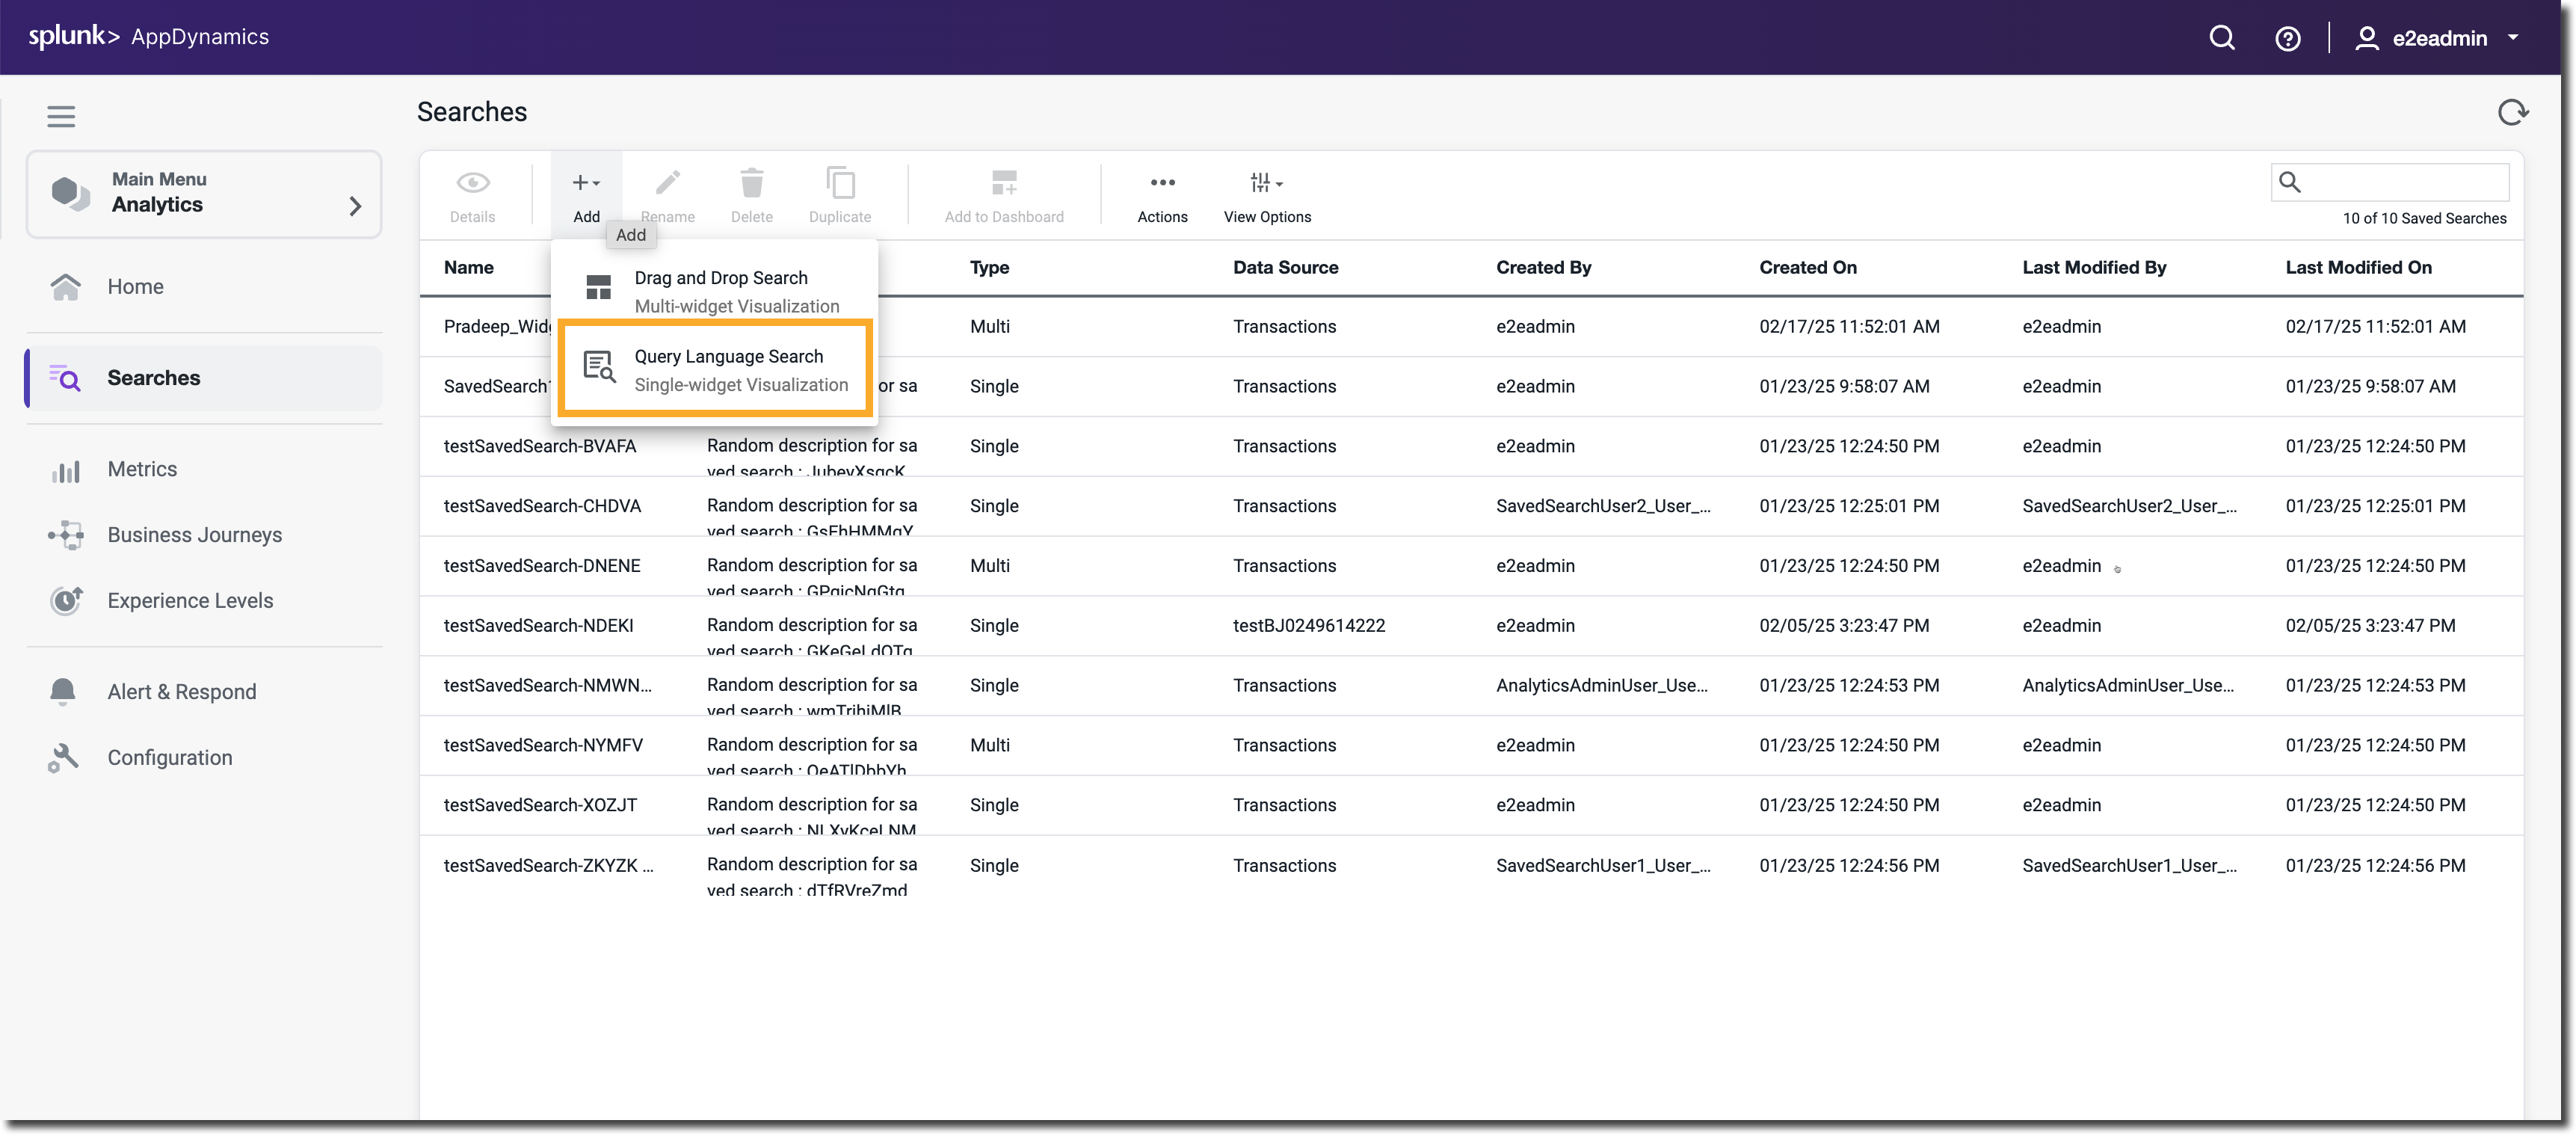Sort by the Data Source column header
Viewport: 2576px width, 1135px height.
(1285, 268)
